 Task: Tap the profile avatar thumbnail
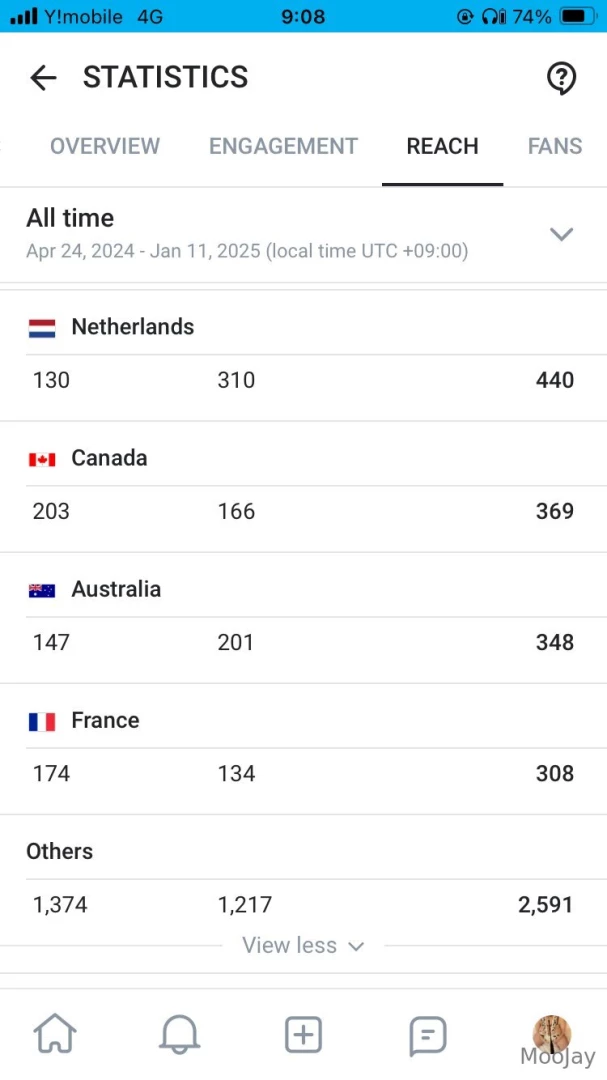click(x=551, y=1033)
